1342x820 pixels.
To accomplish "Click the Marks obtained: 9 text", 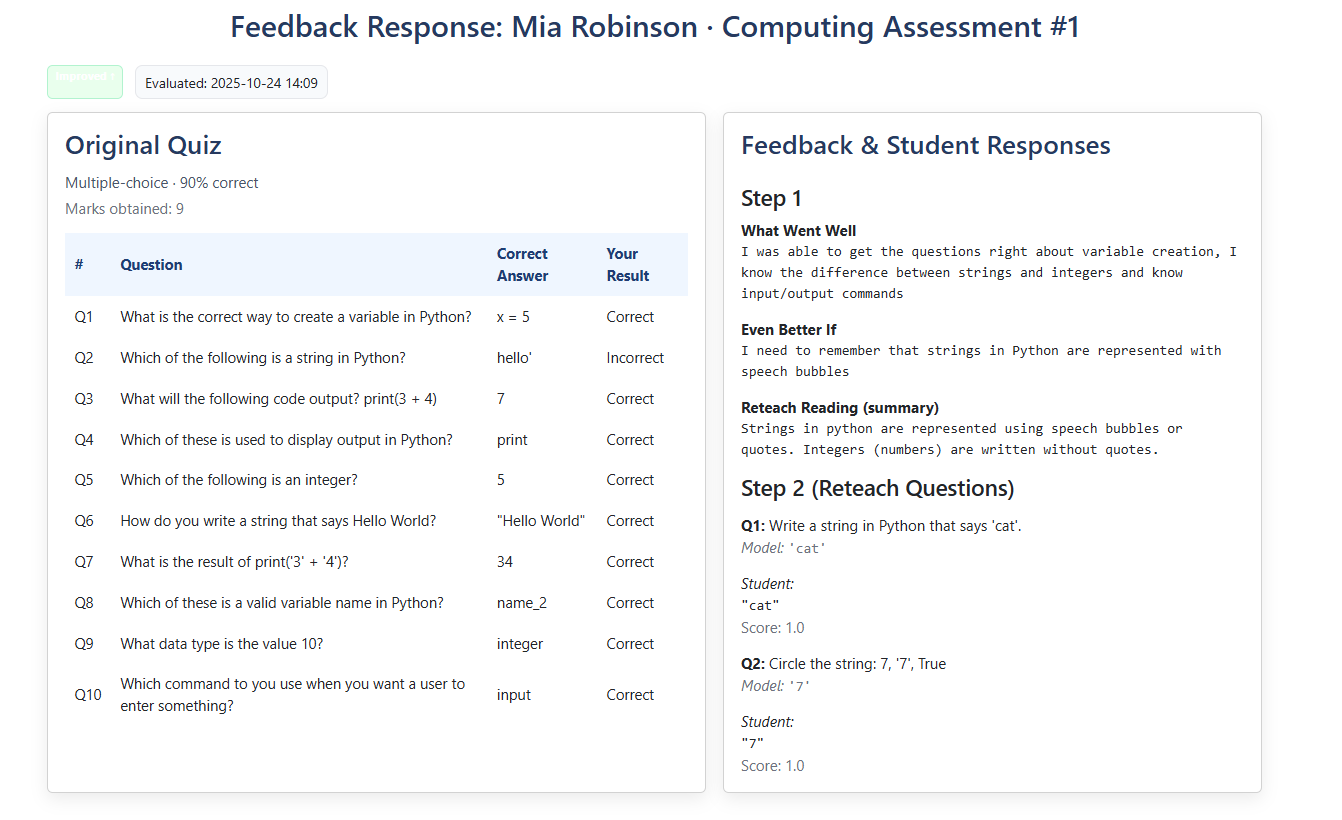I will point(124,209).
